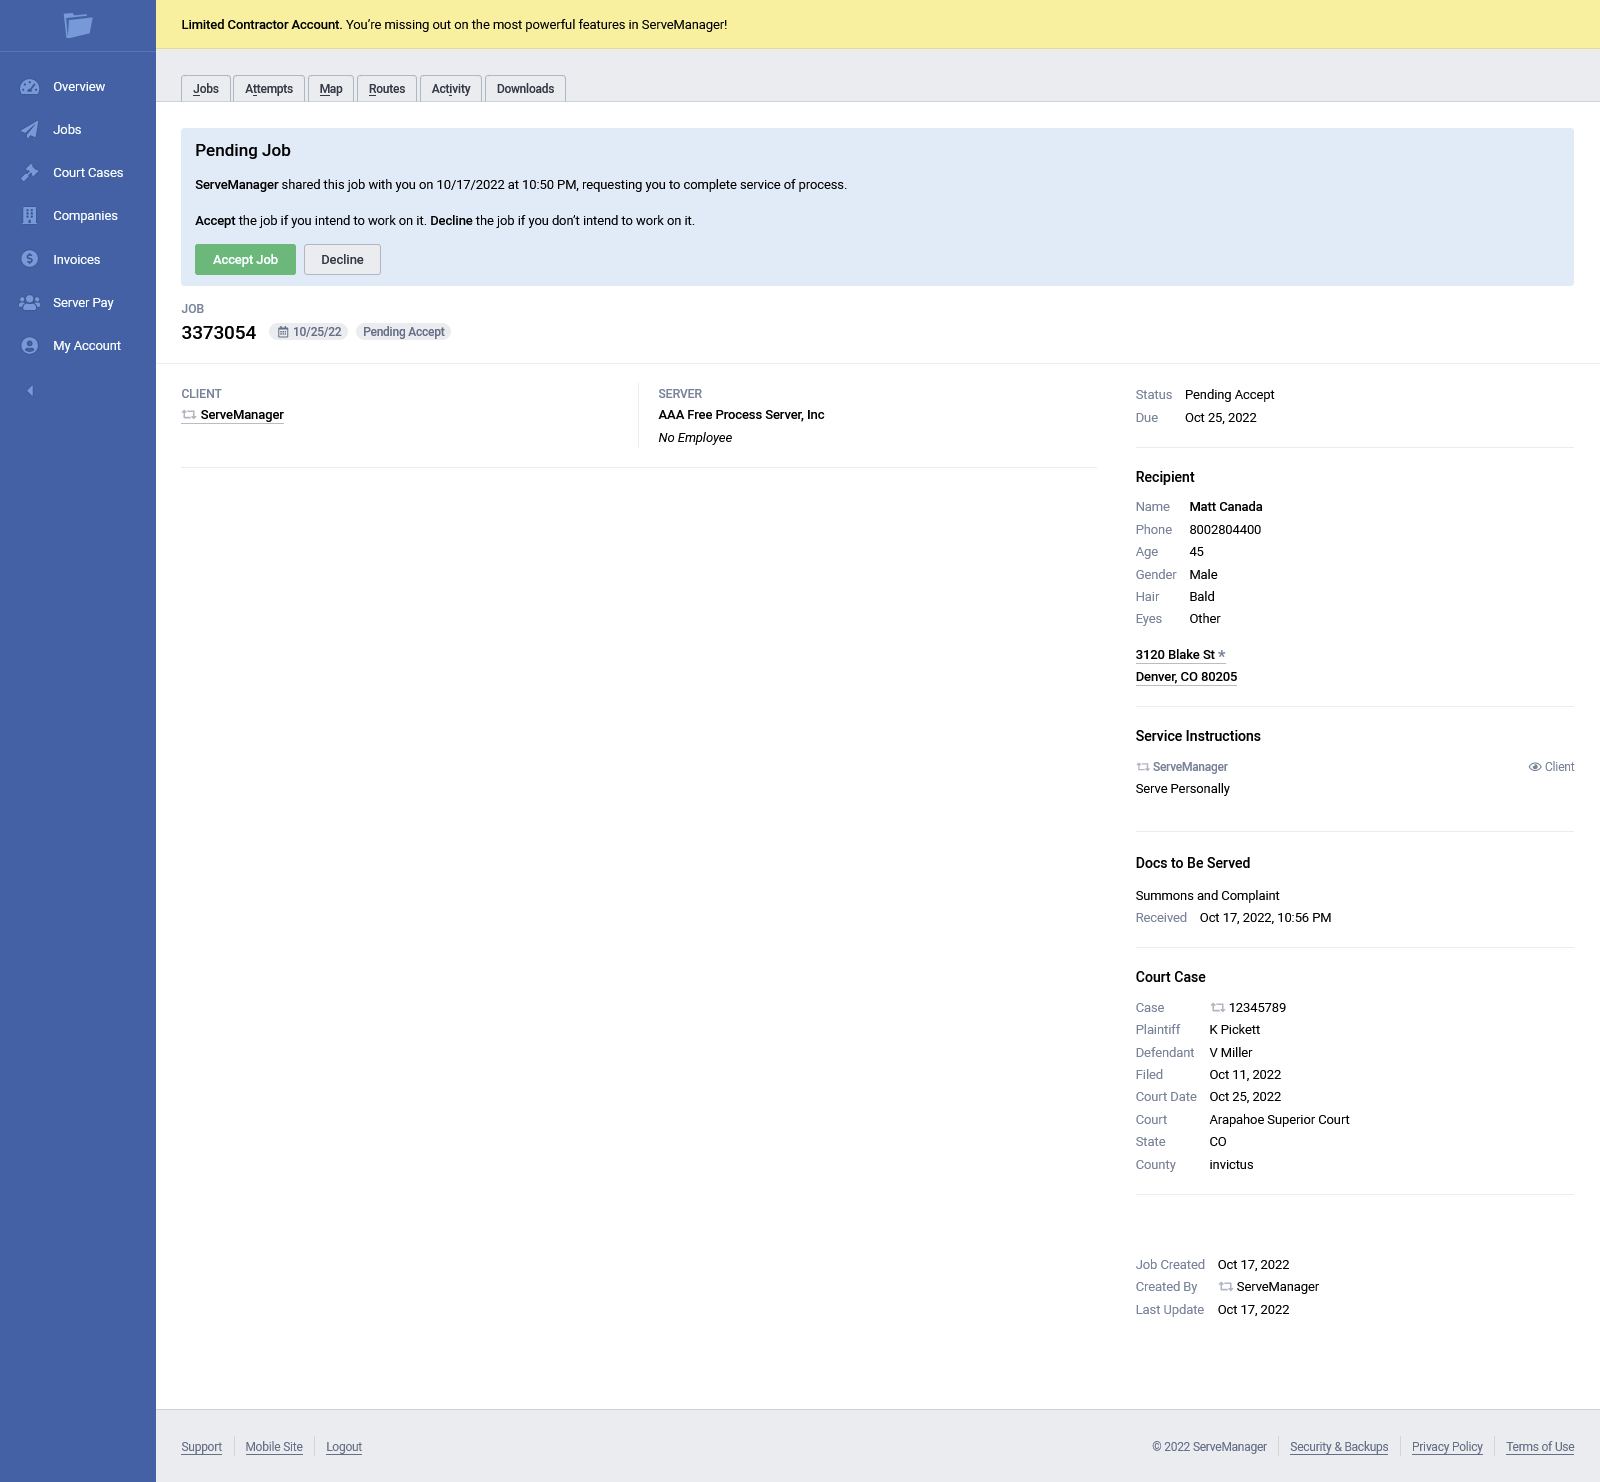Viewport: 1600px width, 1482px height.
Task: Open the 3120 Blake St address link
Action: coord(1175,655)
